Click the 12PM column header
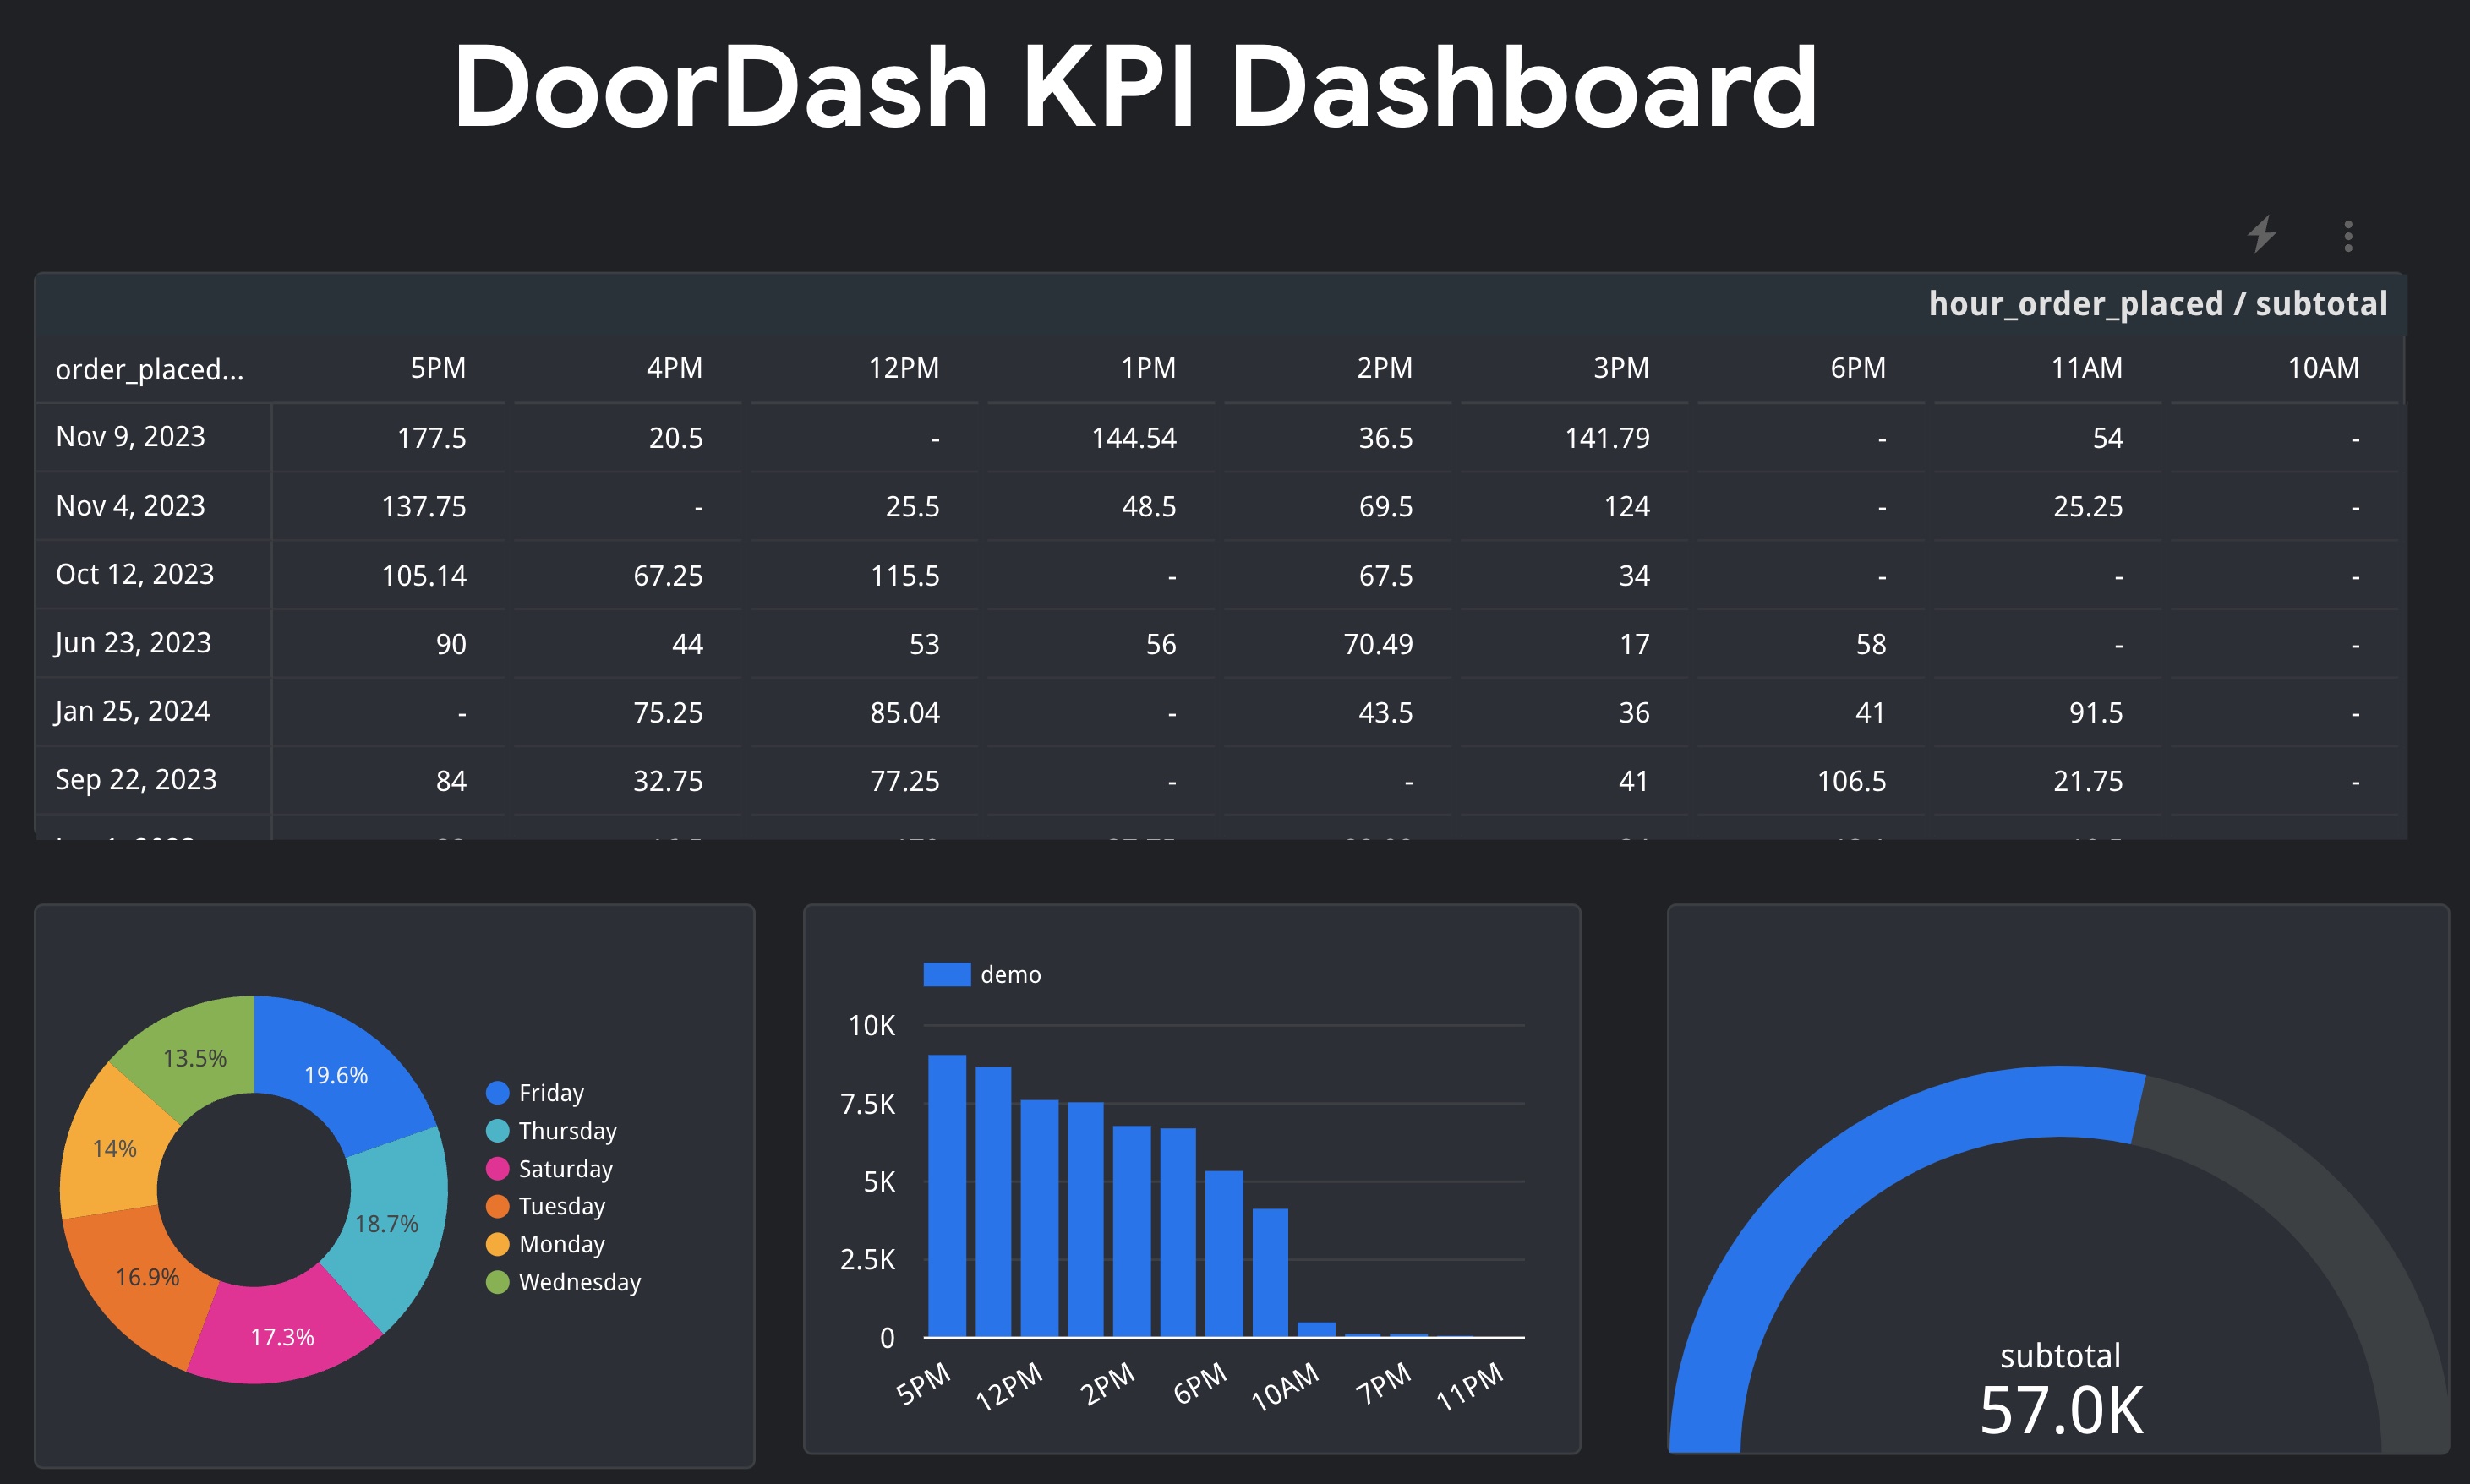 coord(903,368)
